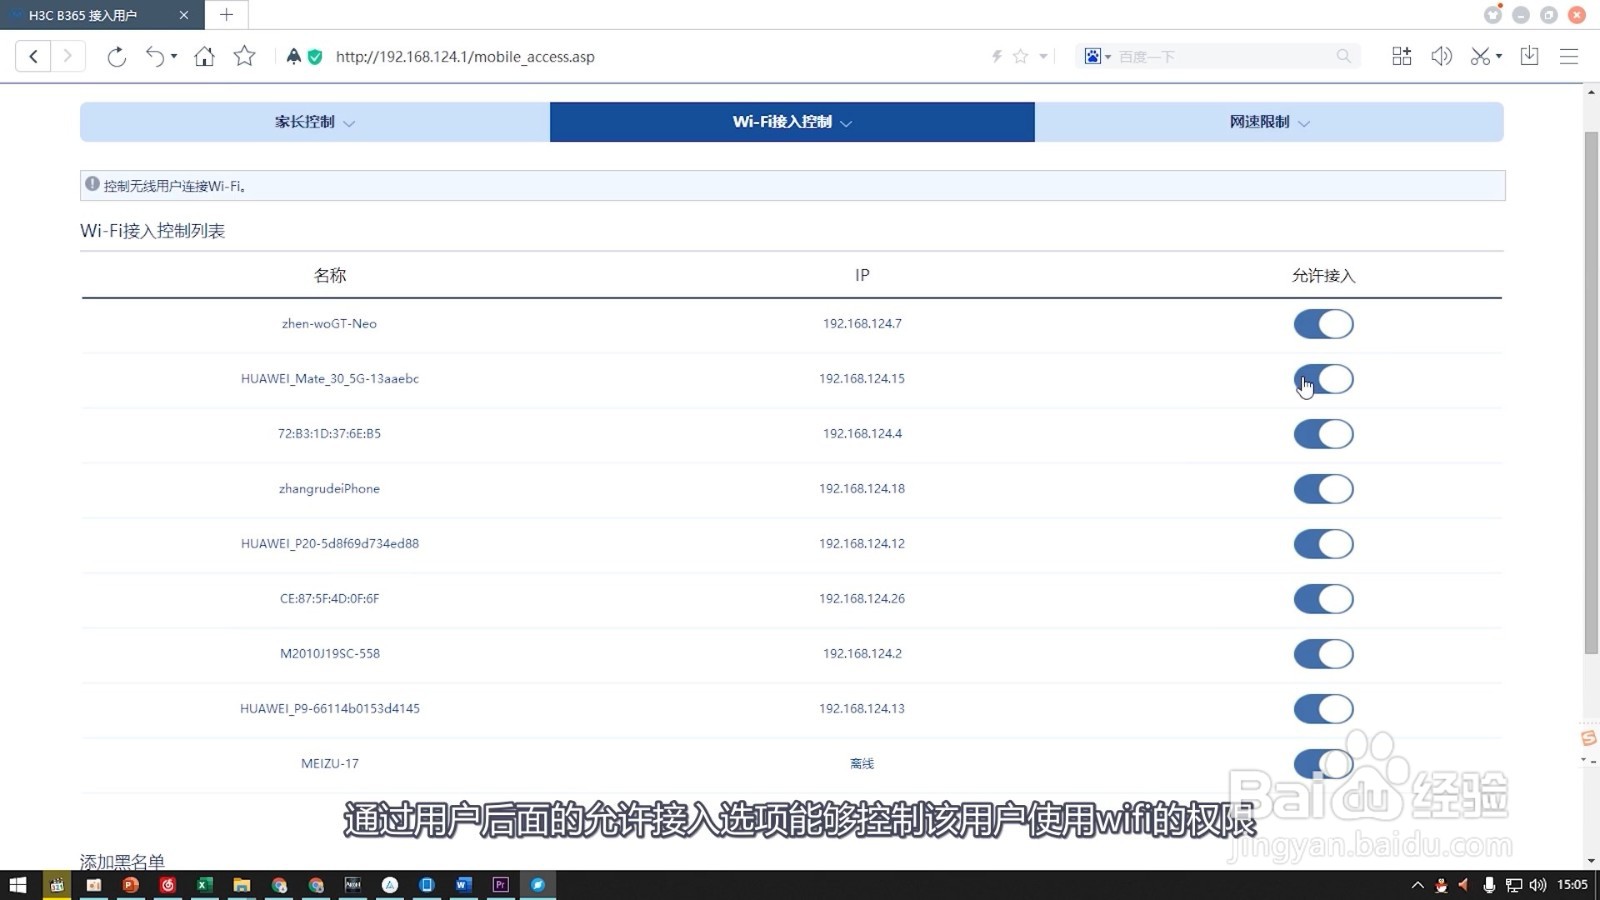Switch to the 网速限制 tab
Screen dimensions: 1600x900
tap(1269, 122)
